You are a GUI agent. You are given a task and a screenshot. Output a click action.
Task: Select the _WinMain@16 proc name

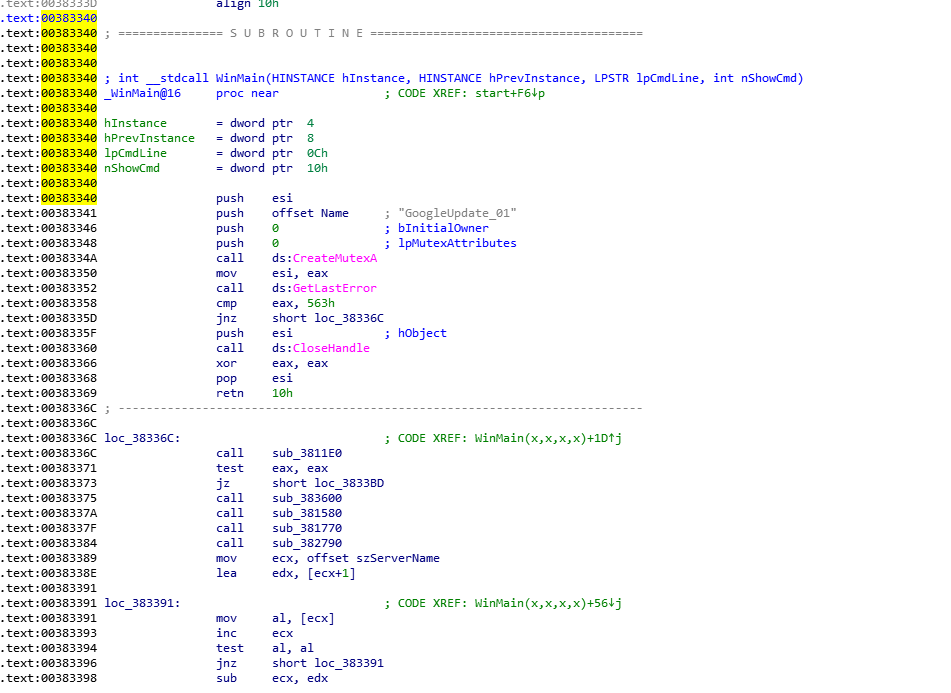coord(142,93)
